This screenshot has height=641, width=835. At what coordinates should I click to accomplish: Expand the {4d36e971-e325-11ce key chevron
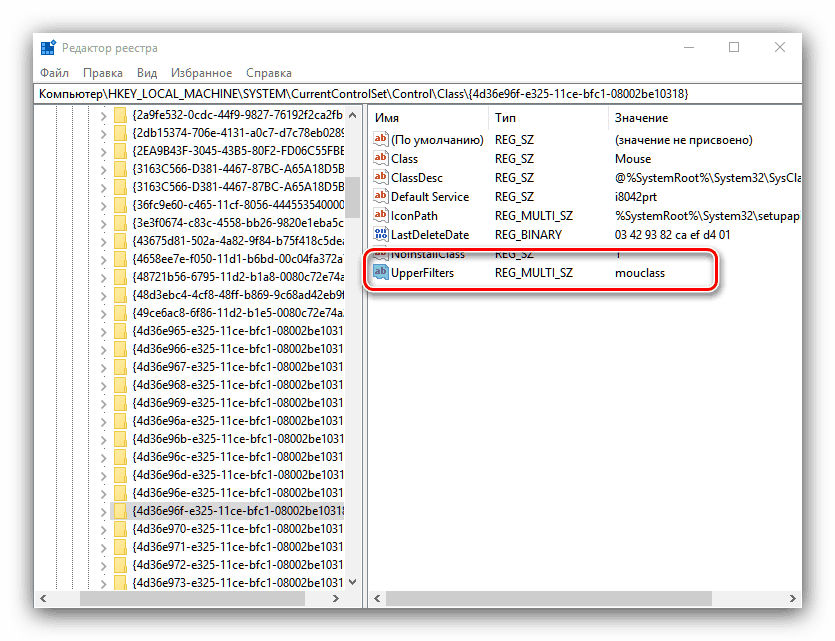[x=103, y=548]
